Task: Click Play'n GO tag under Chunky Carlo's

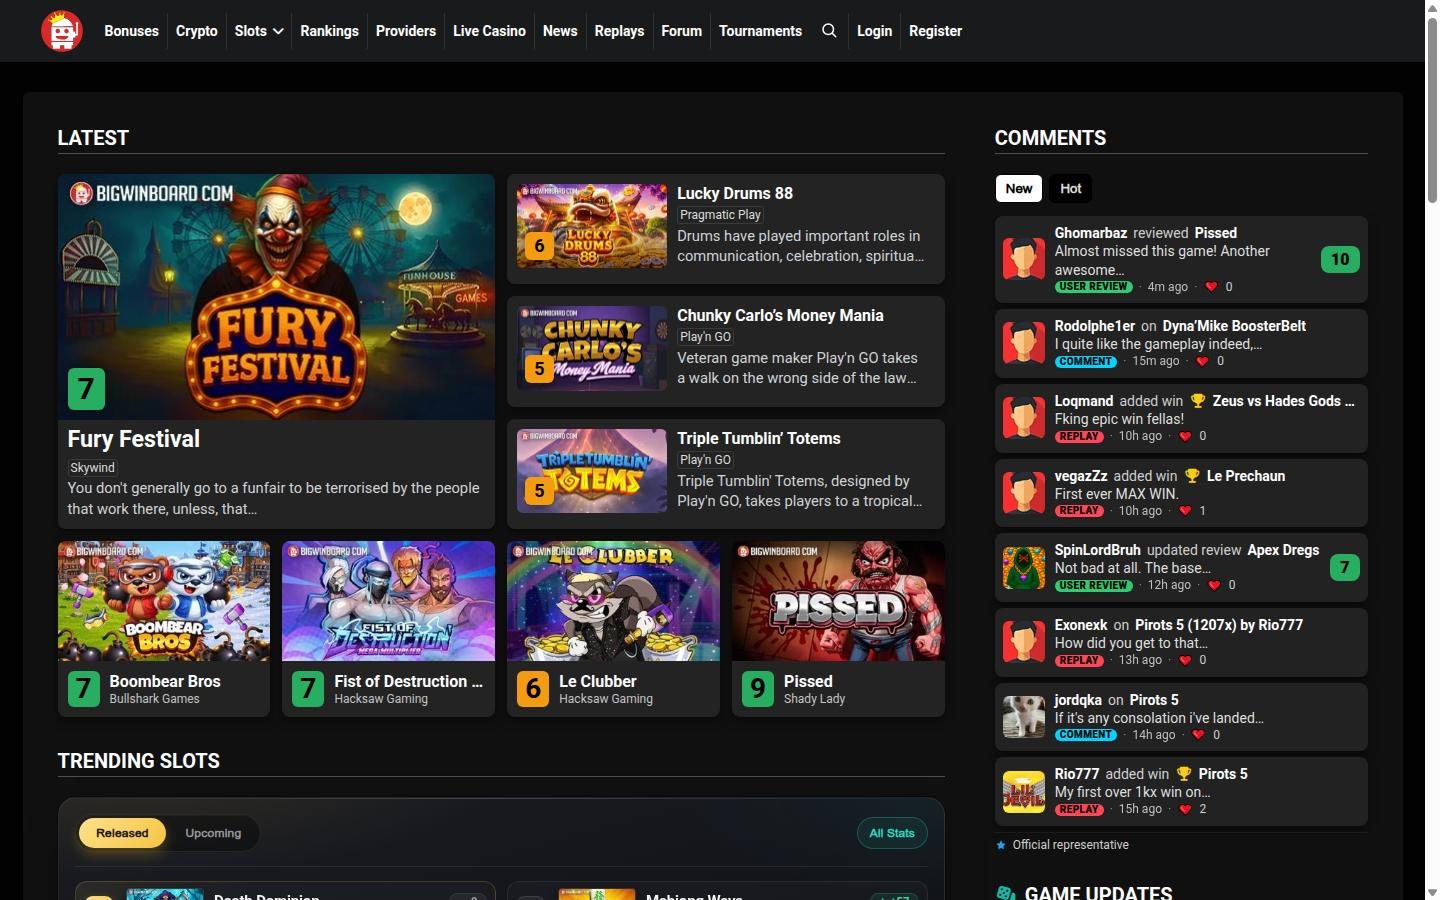Action: click(705, 337)
